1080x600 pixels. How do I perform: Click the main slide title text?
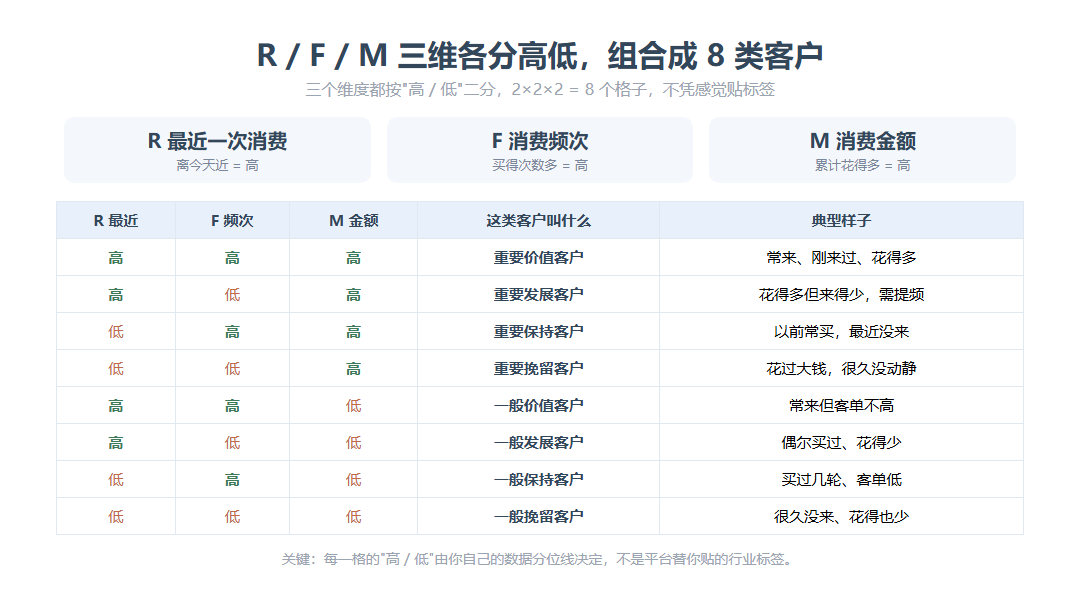pos(540,55)
